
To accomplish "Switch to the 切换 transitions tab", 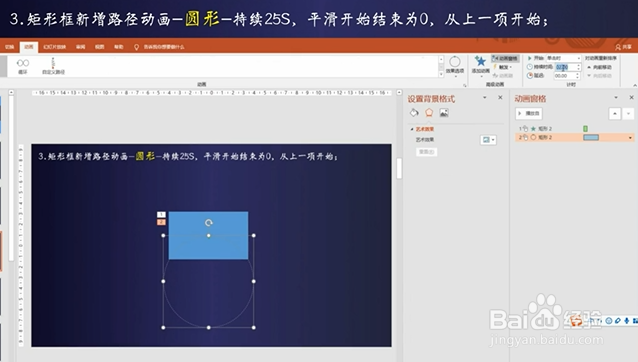I will coord(9,47).
